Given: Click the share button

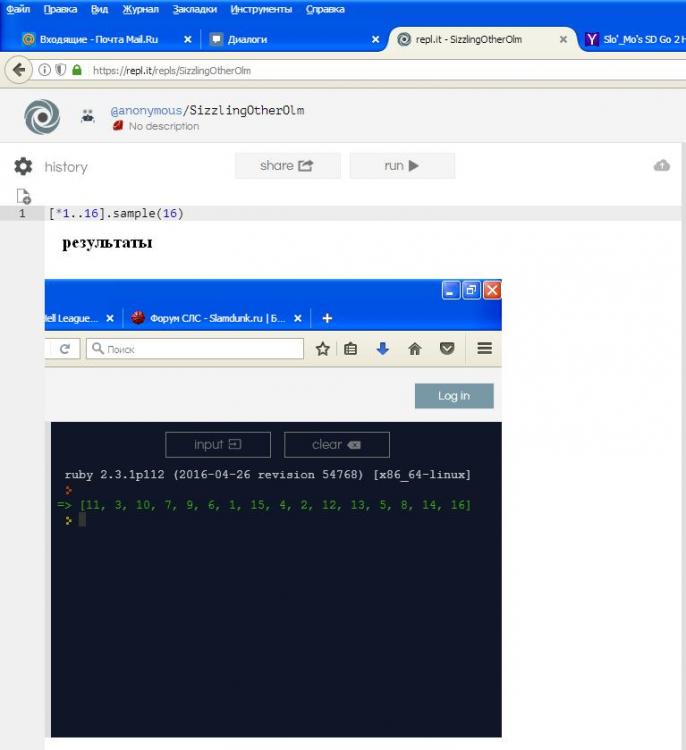Looking at the screenshot, I should pyautogui.click(x=287, y=166).
